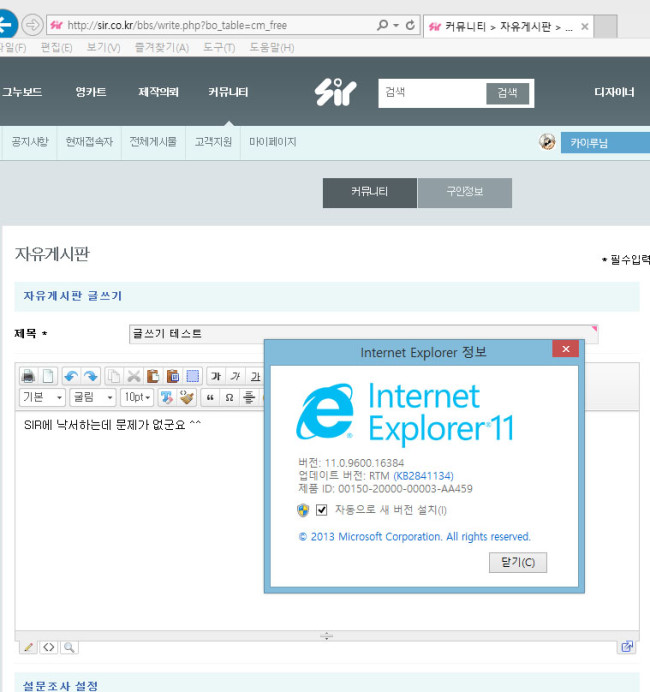This screenshot has width=650, height=692.
Task: Click the 제목 title input field
Action: coord(364,334)
